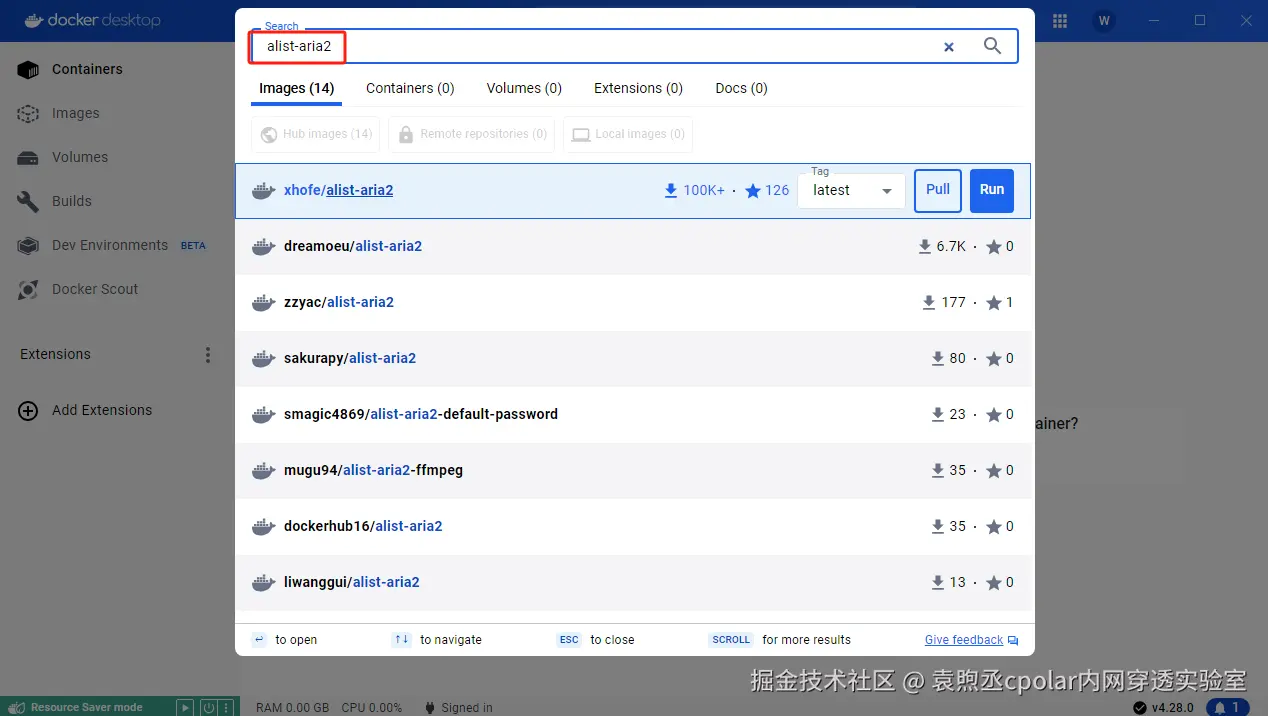
Task: Open the Volumes (0) tab
Action: coord(524,88)
